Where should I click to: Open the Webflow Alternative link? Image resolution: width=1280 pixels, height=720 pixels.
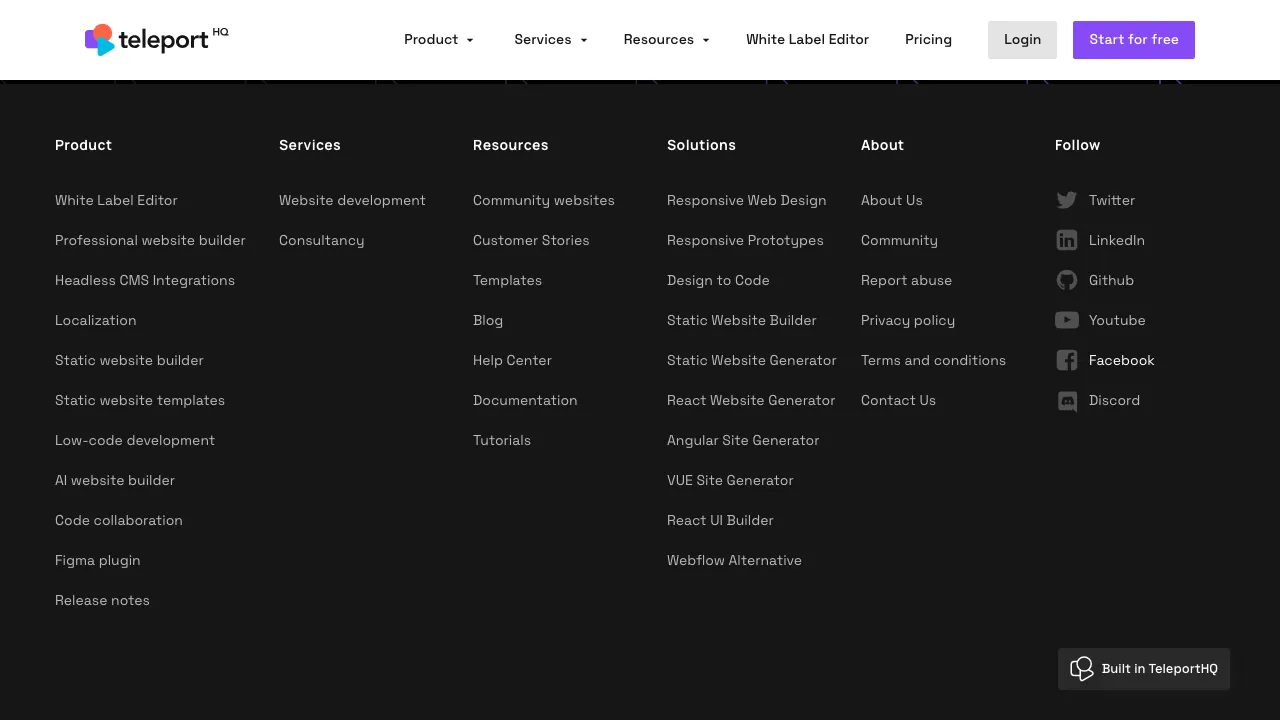(734, 560)
